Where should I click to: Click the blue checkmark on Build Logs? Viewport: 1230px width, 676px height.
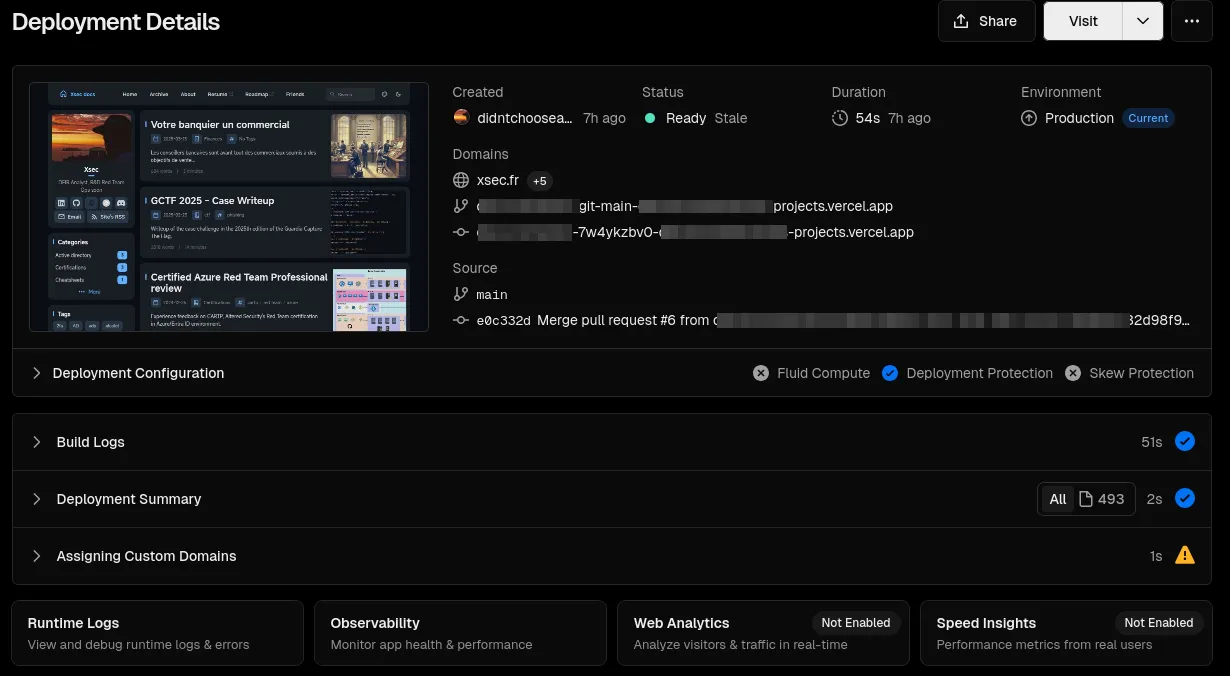pyautogui.click(x=1185, y=441)
